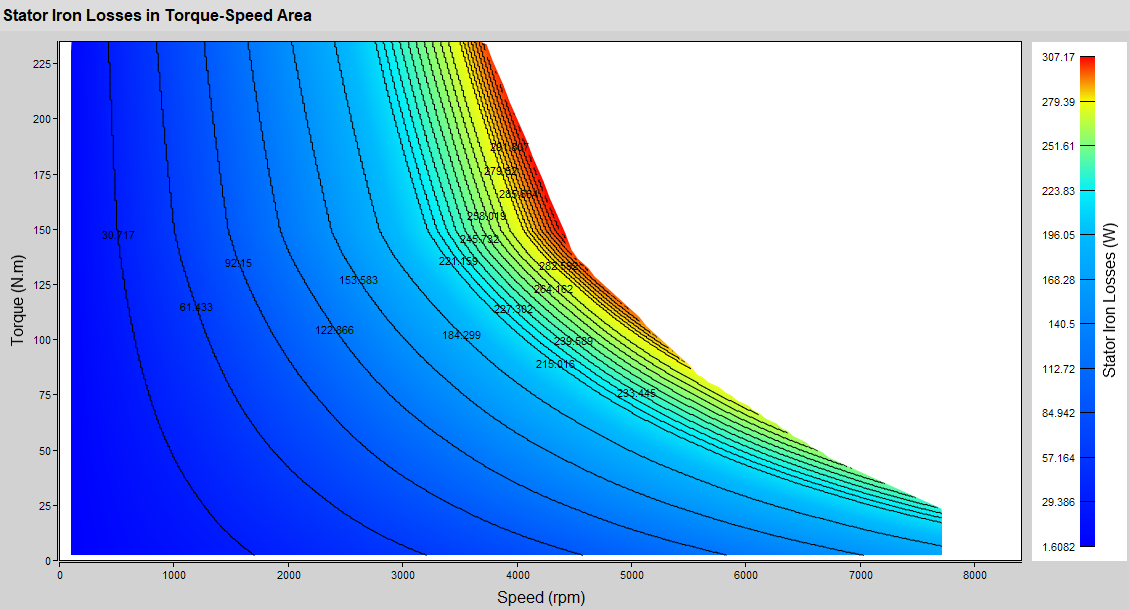Click the color scale gradient bar

[1087, 300]
